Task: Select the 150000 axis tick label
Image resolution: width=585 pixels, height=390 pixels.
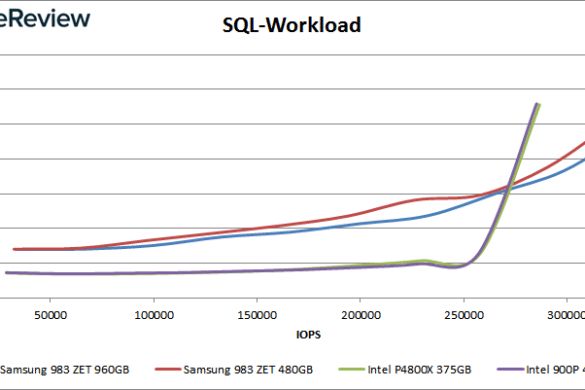Action: coord(257,315)
